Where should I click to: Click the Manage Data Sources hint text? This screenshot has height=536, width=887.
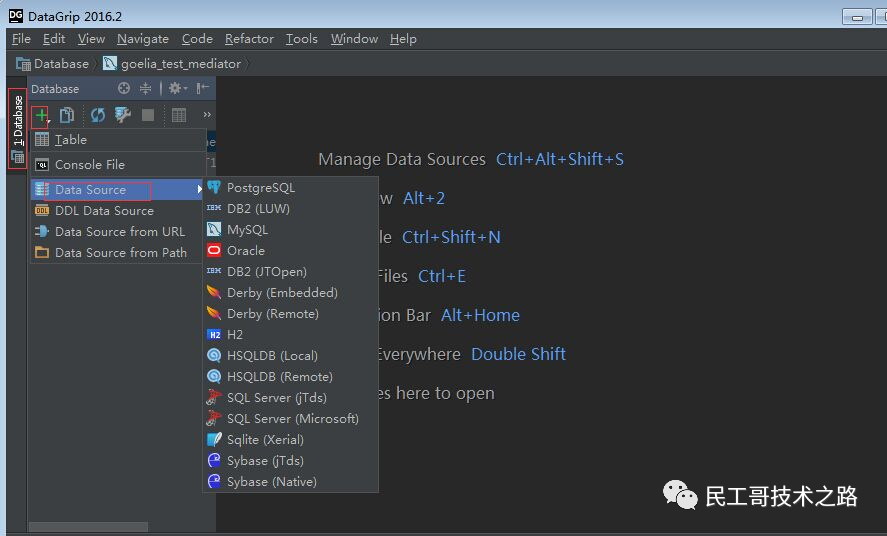point(402,159)
